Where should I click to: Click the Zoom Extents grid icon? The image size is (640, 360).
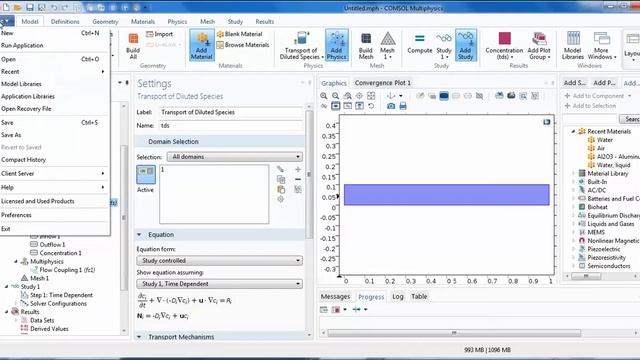pos(371,96)
